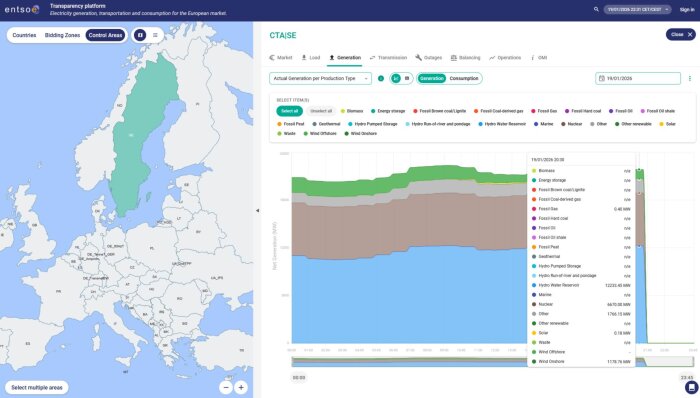The height and width of the screenshot is (398, 700).
Task: Select the table view icon
Action: pos(407,79)
